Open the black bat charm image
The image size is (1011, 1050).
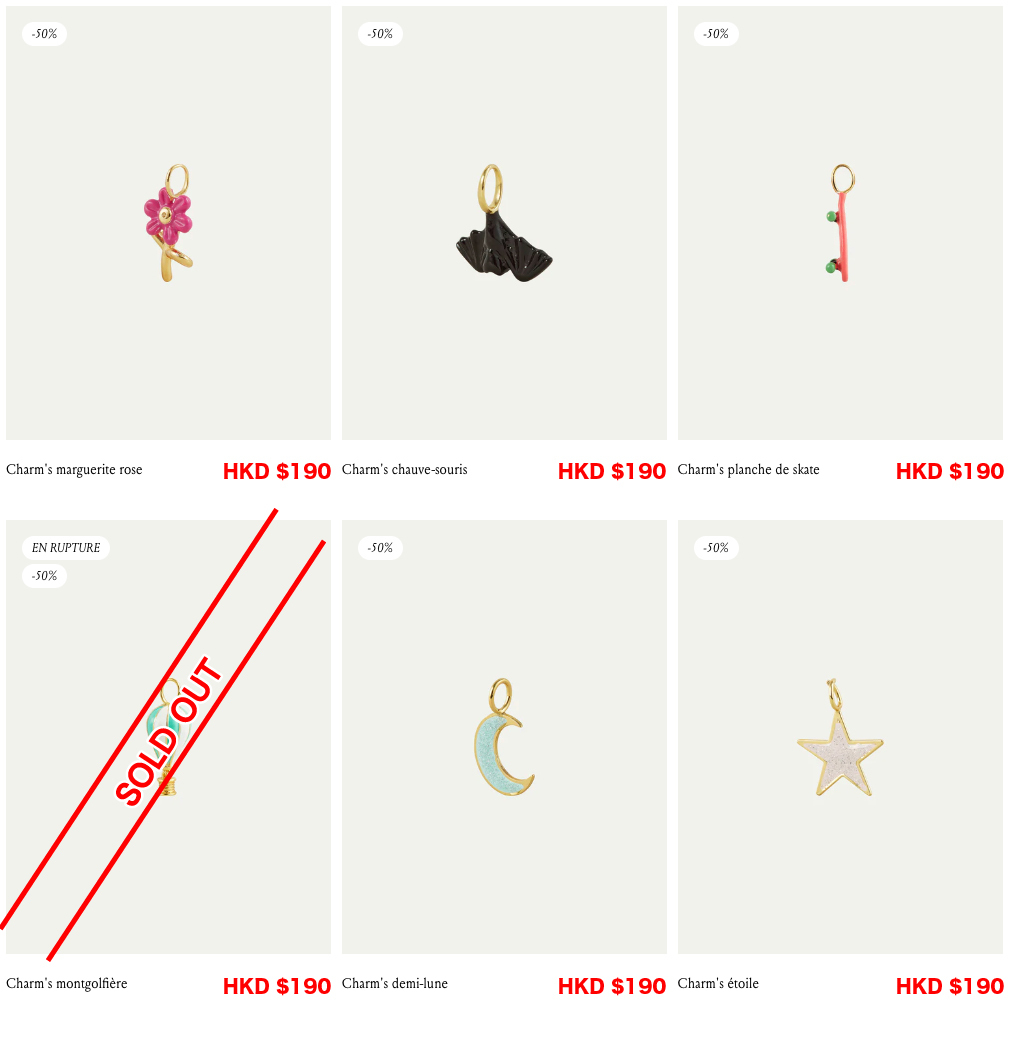504,223
